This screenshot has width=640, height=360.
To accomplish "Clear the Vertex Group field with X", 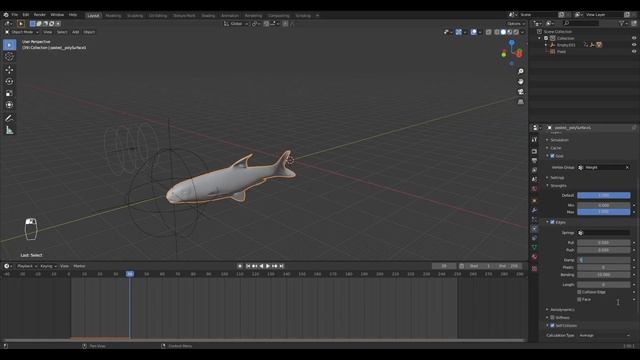I will 627,167.
